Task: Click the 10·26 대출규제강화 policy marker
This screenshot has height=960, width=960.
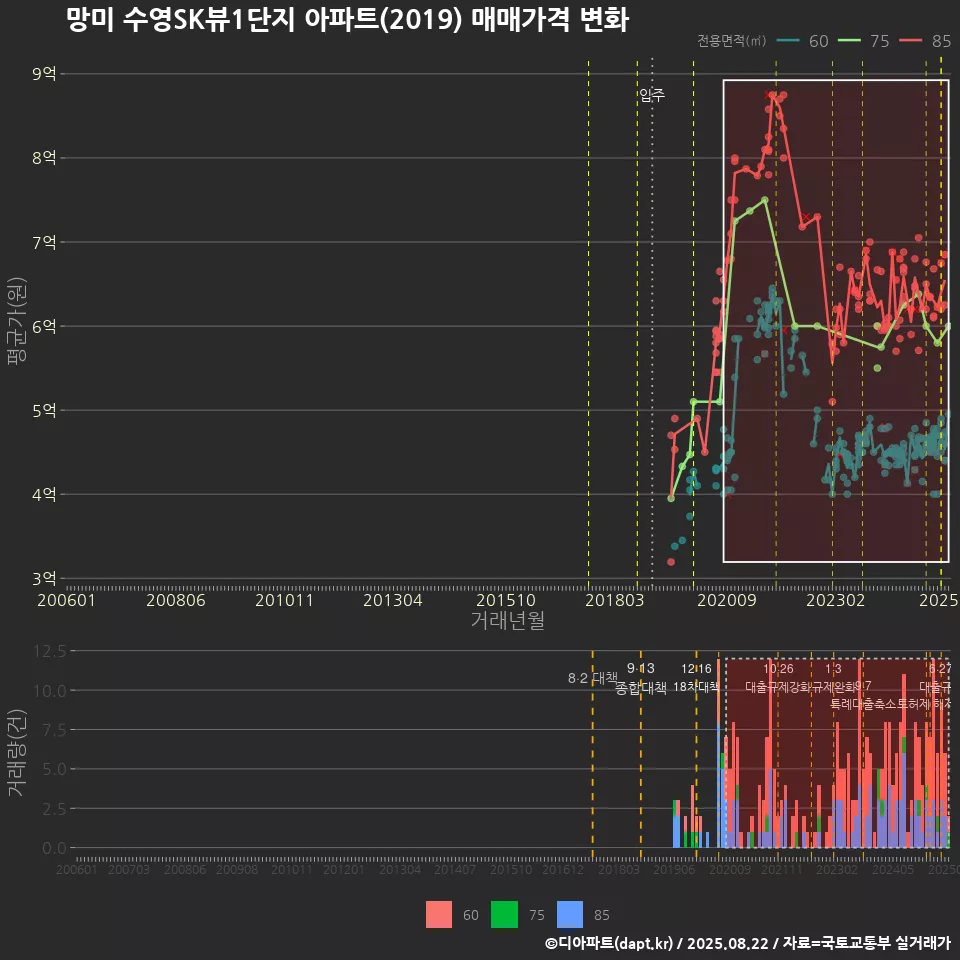Action: point(778,678)
